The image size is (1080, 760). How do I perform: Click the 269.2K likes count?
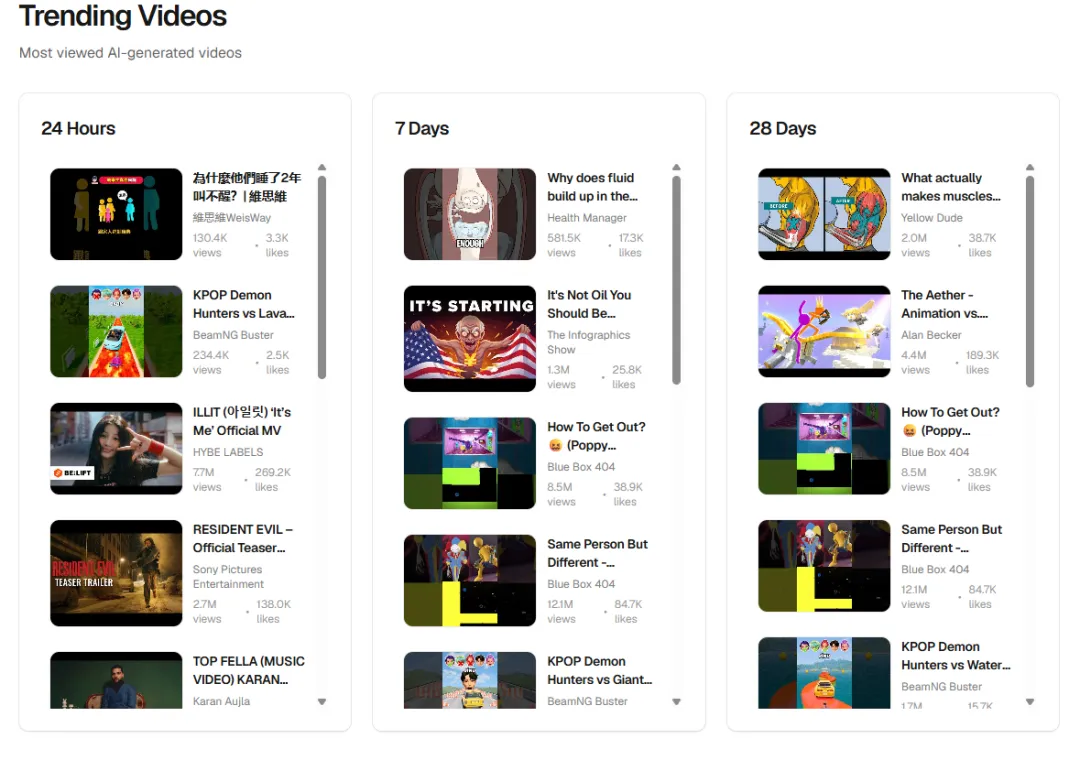[272, 480]
